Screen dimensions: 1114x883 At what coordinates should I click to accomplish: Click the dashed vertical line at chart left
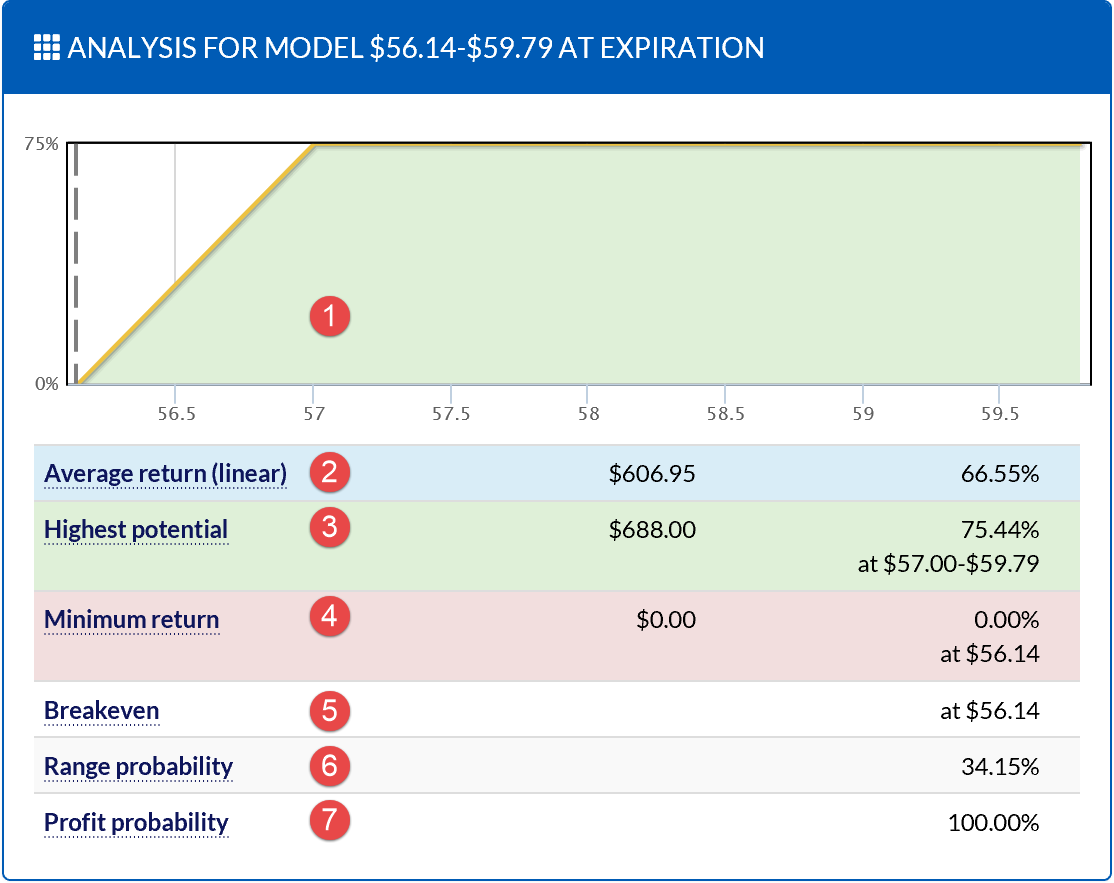77,260
